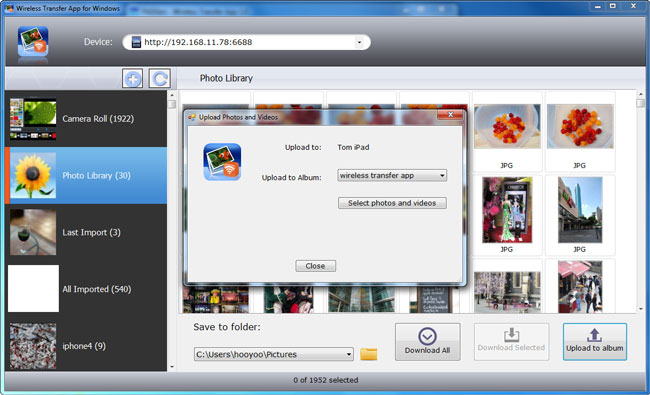Click the 'Save to folder:' label
This screenshot has width=650, height=395.
(x=227, y=327)
